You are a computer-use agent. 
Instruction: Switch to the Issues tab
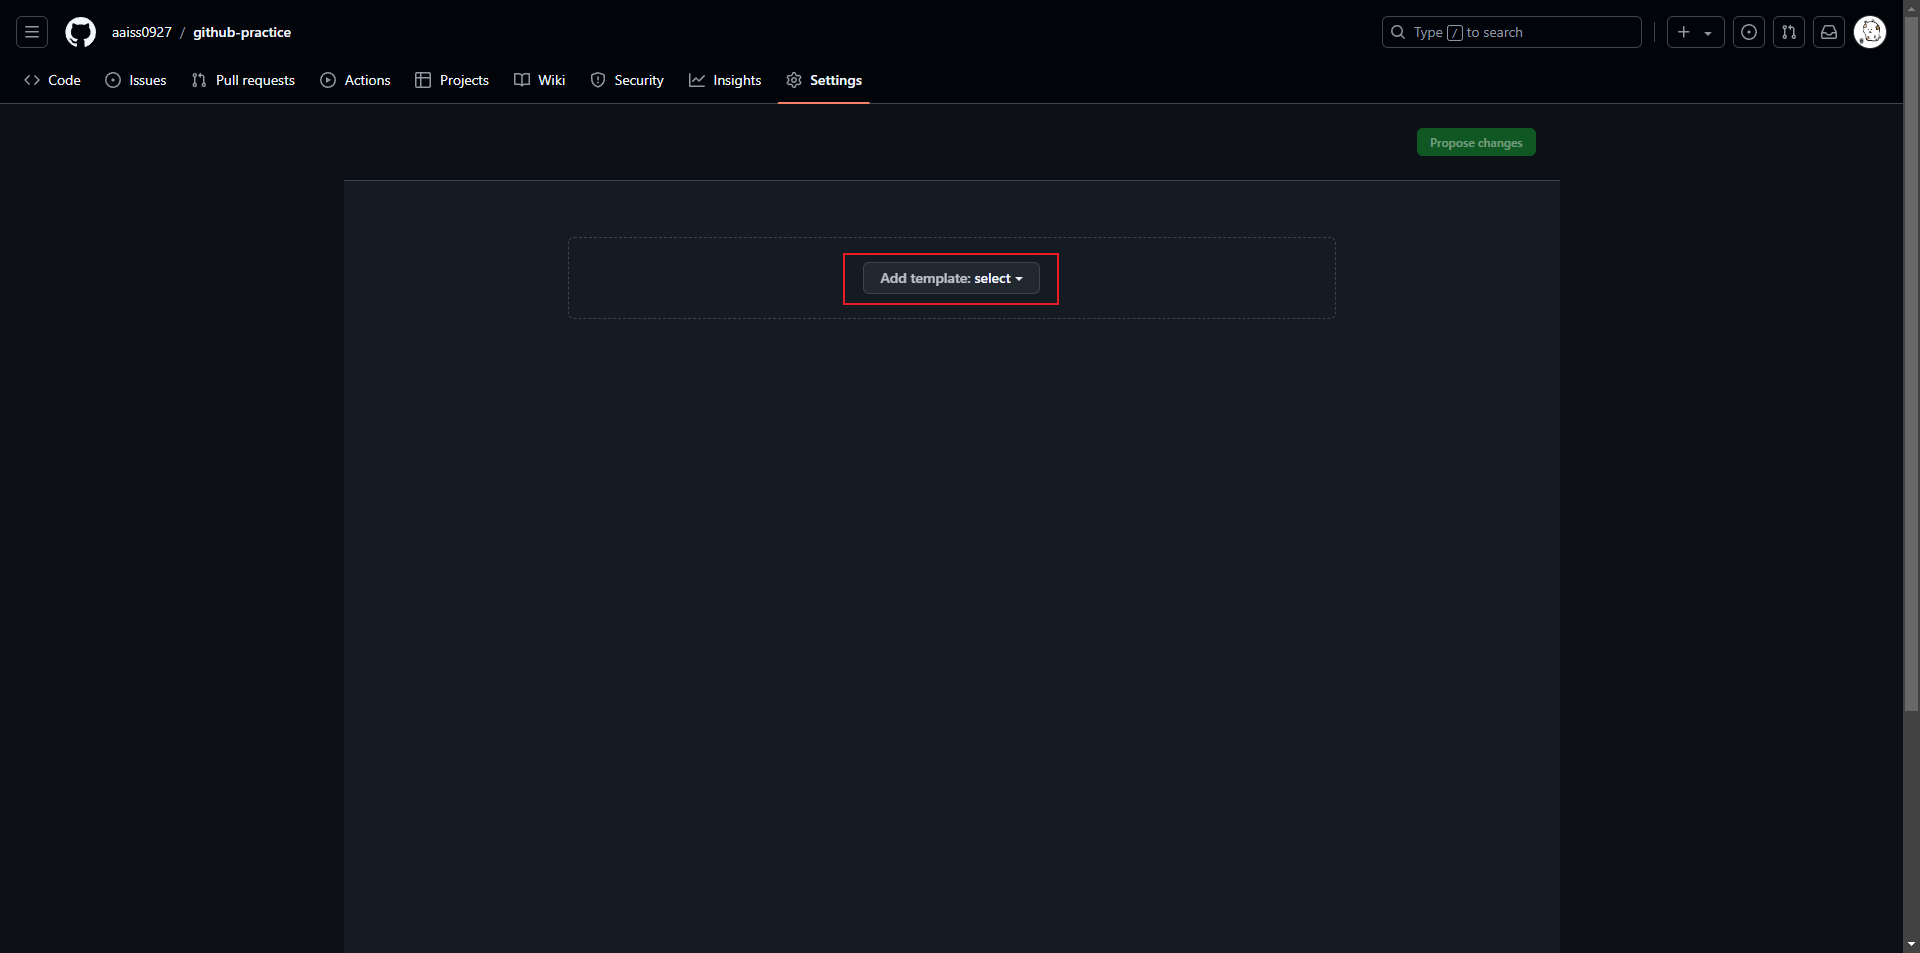pyautogui.click(x=136, y=80)
